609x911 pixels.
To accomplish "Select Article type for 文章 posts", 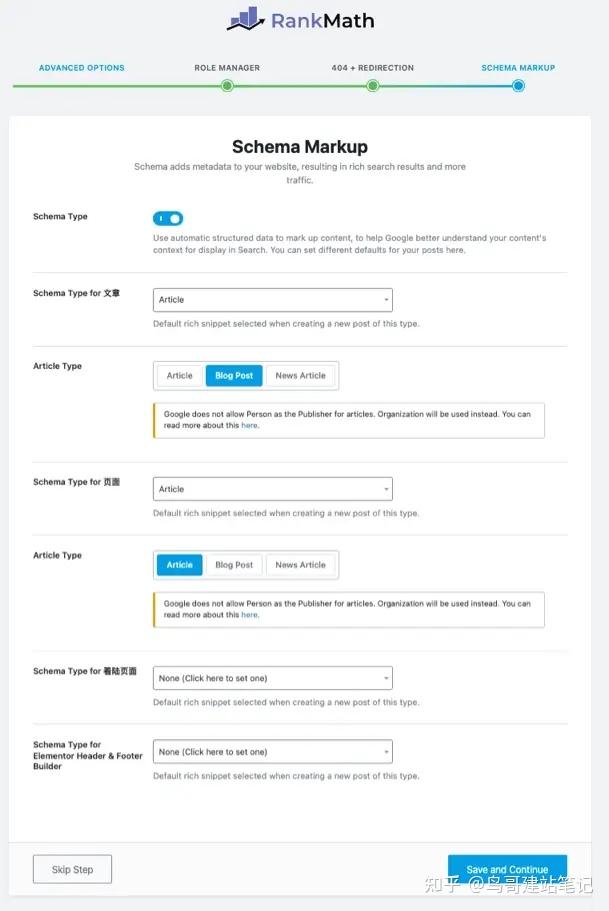I will pyautogui.click(x=180, y=375).
